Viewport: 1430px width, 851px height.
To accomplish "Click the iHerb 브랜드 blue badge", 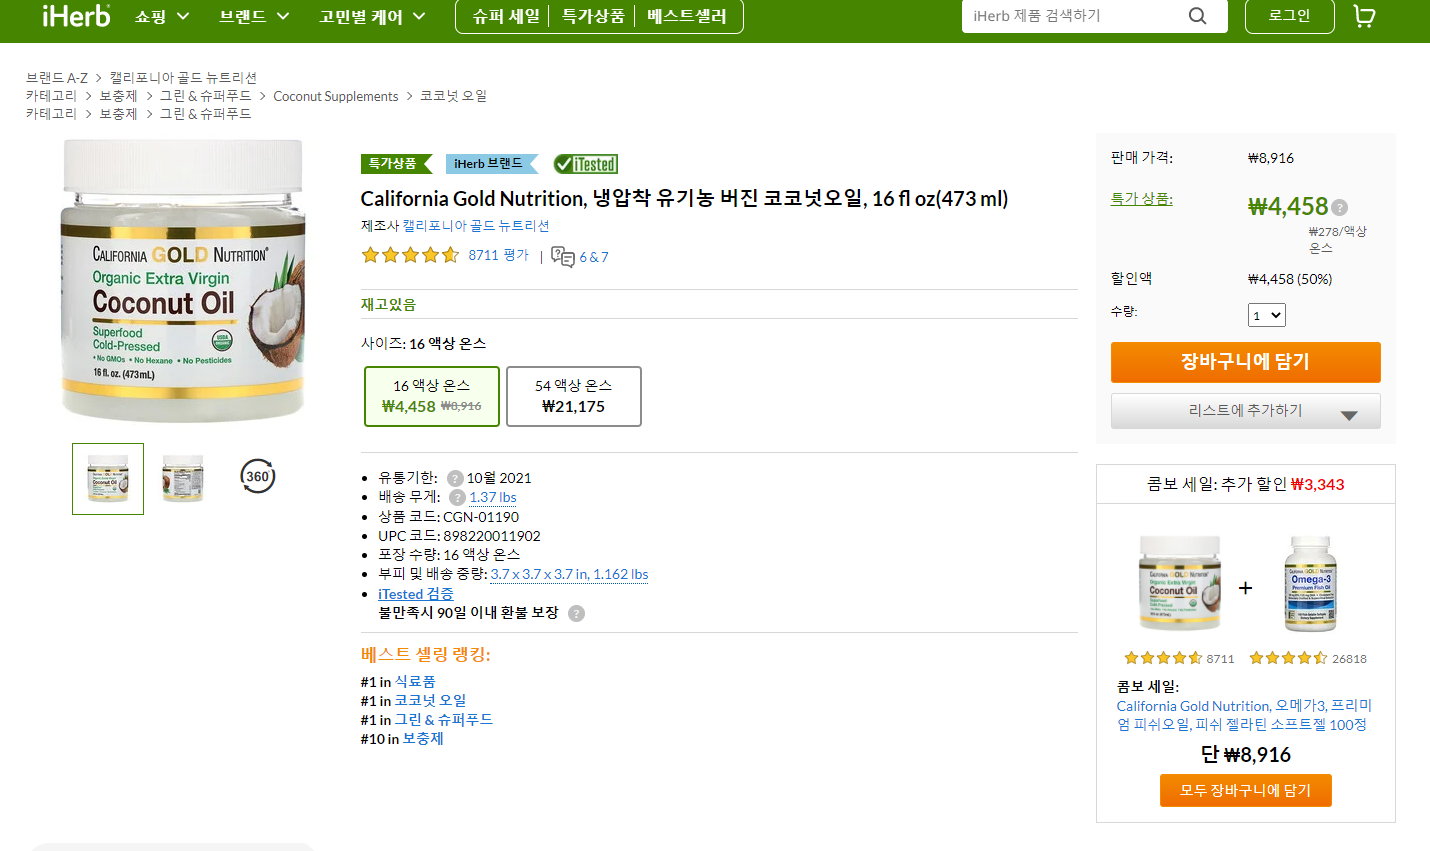I will (492, 164).
